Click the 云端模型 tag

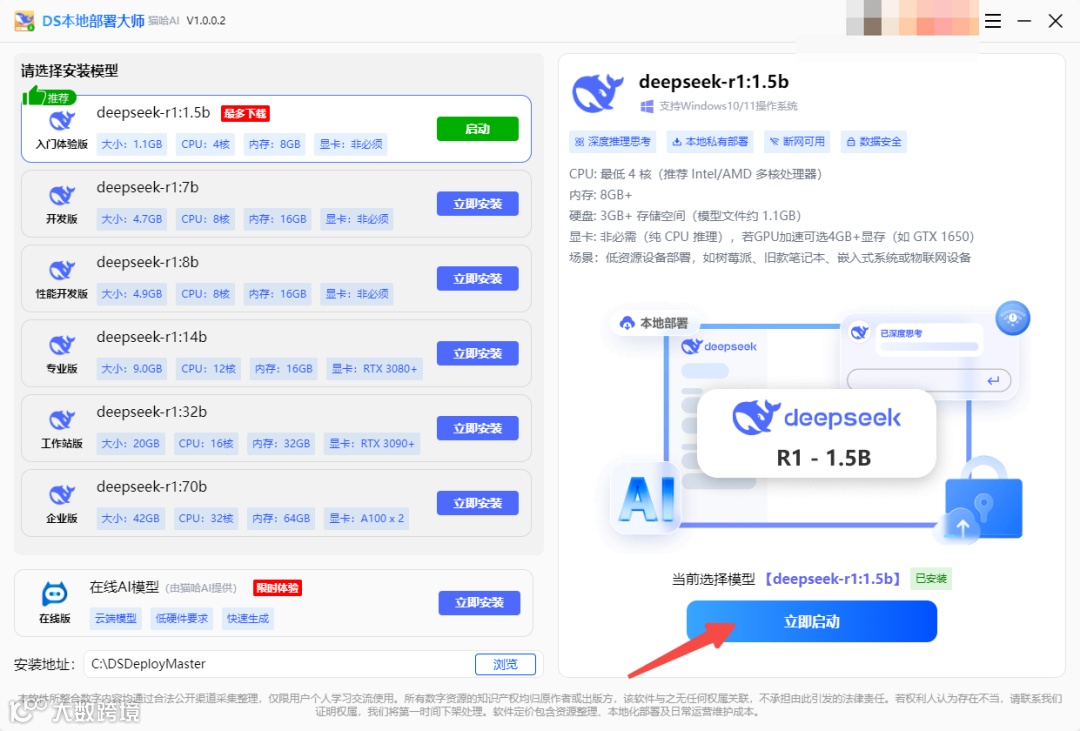point(116,618)
